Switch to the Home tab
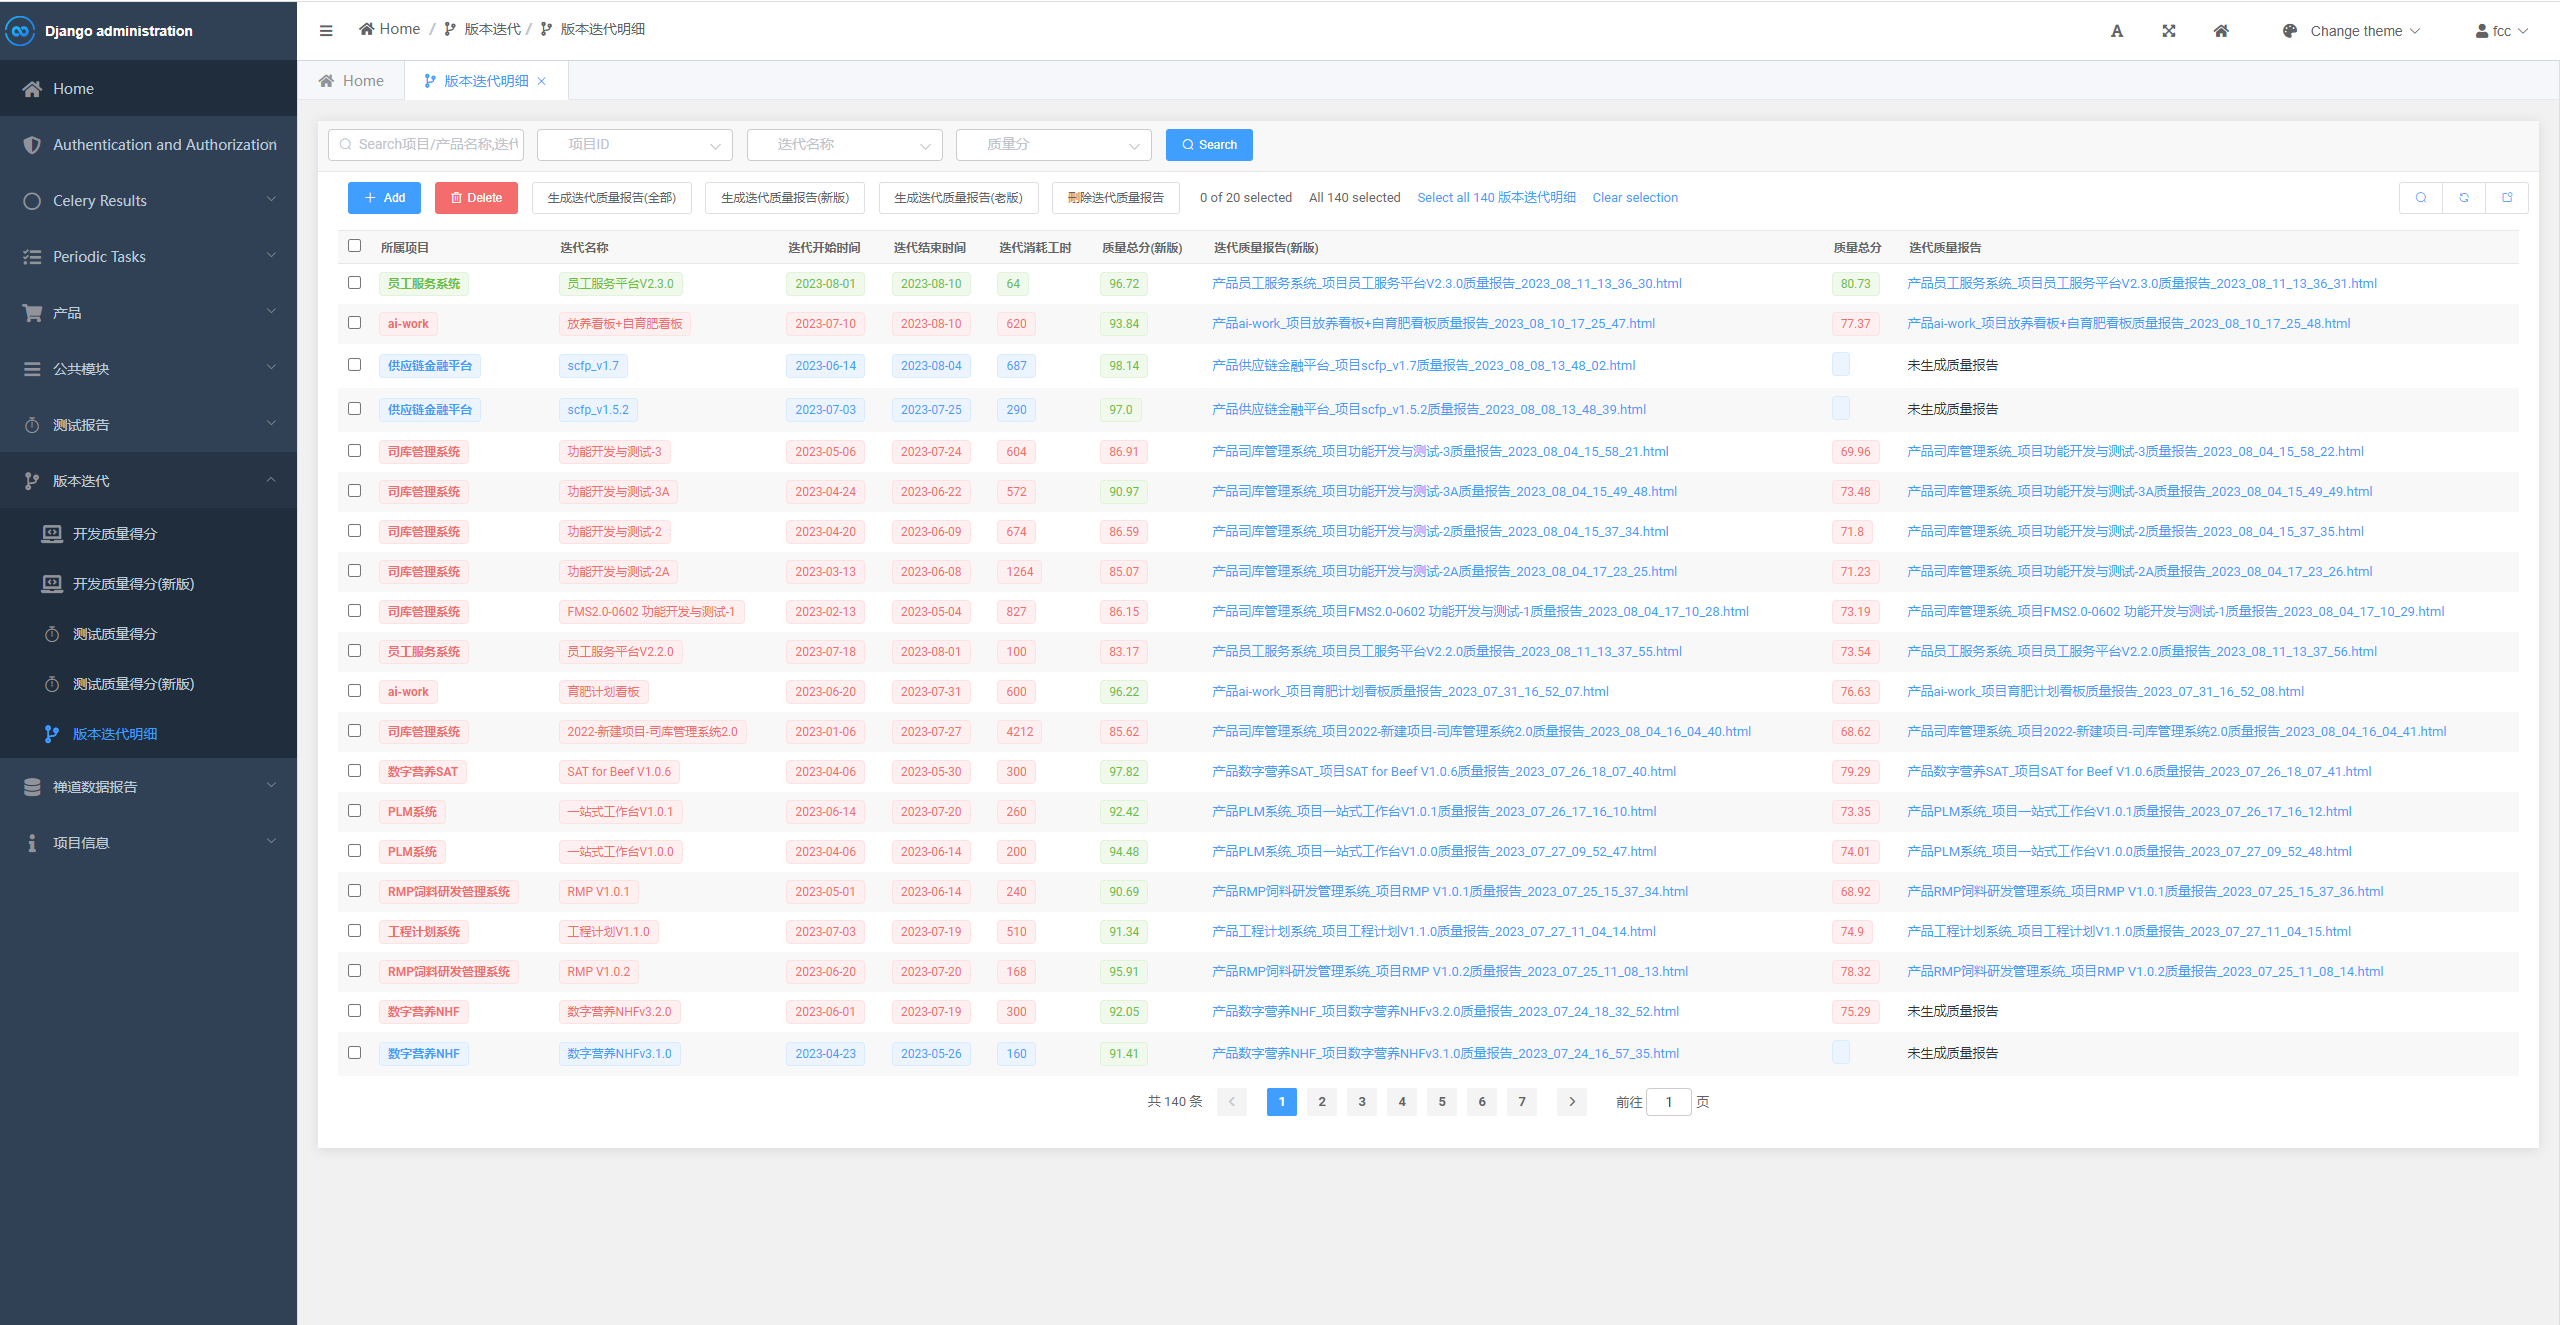2560x1325 pixels. [x=351, y=81]
